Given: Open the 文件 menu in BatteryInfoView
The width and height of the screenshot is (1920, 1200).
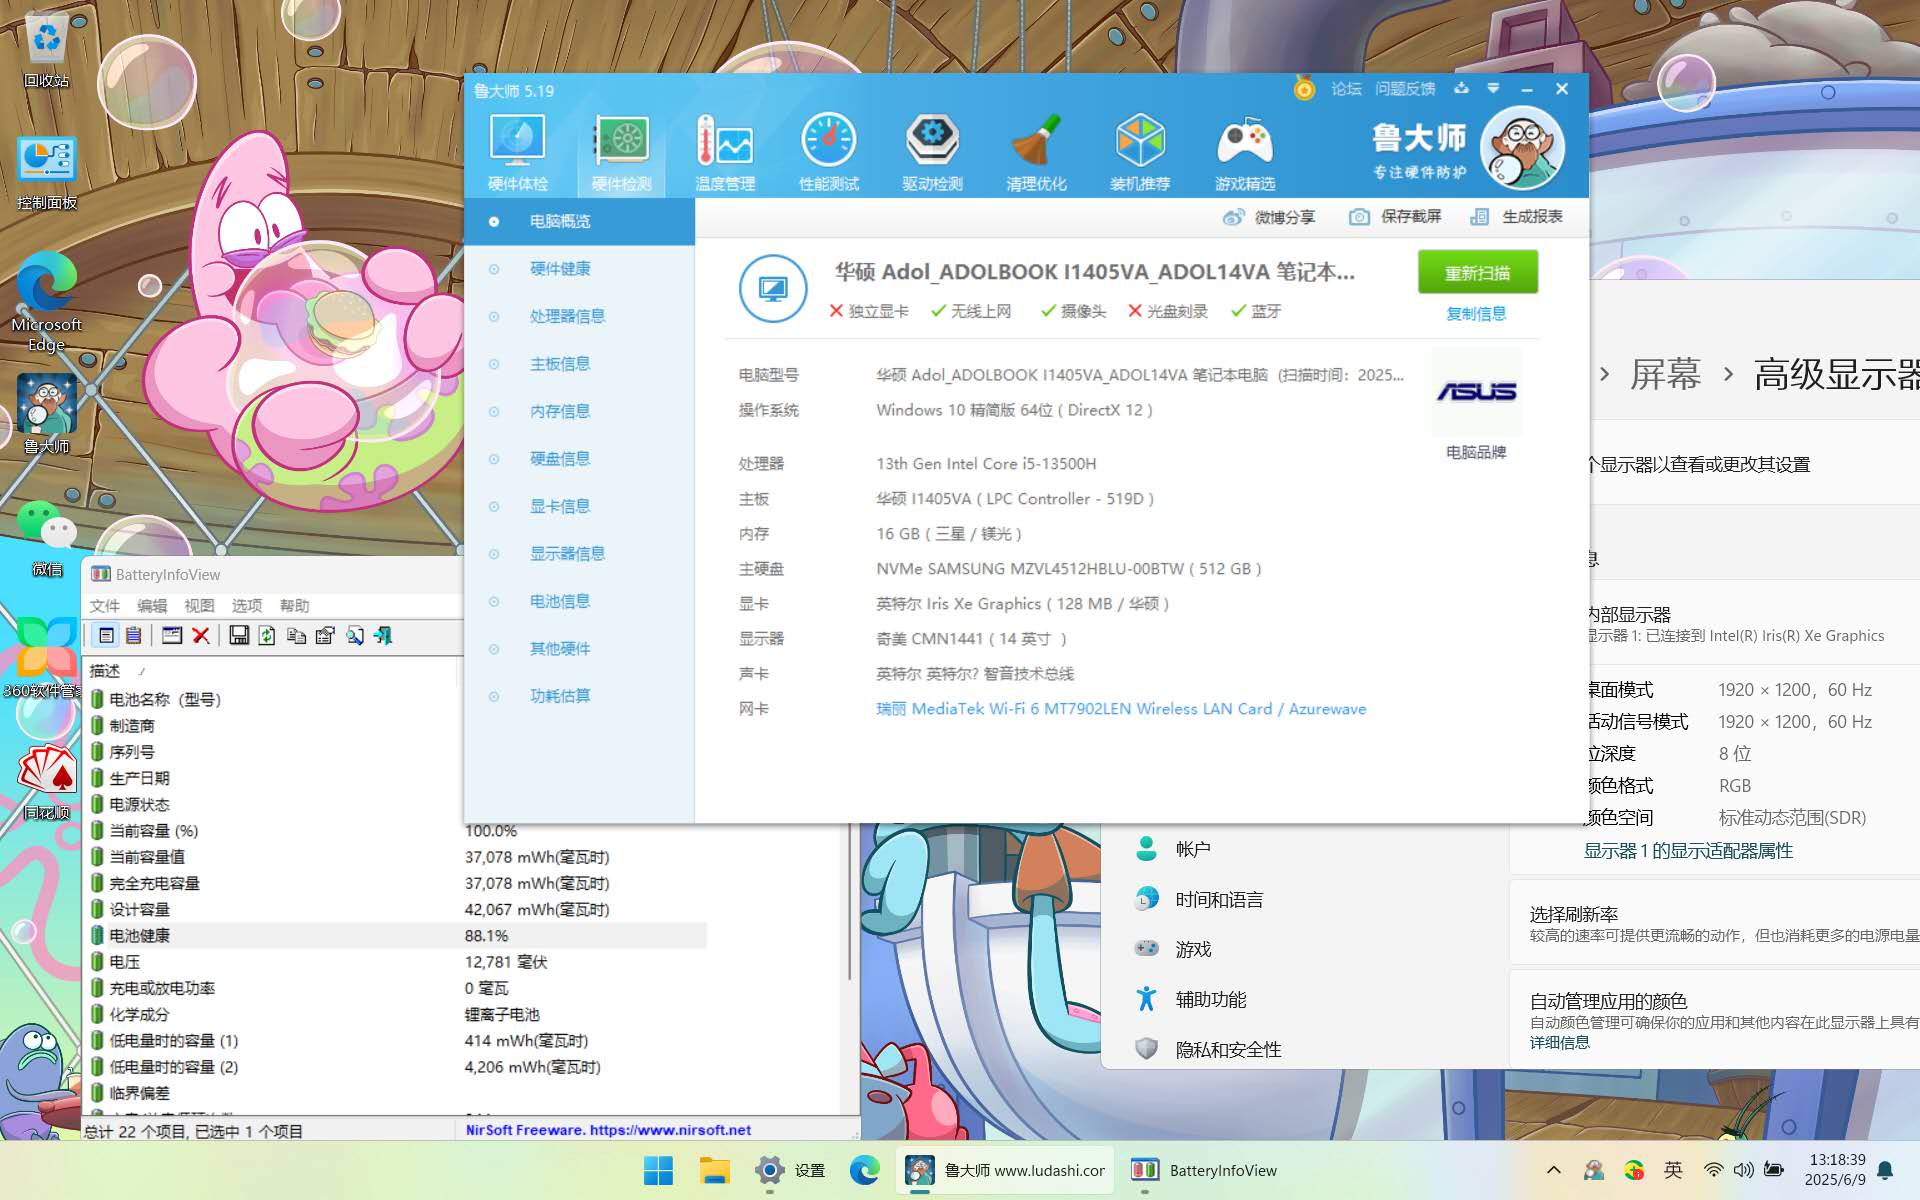Looking at the screenshot, I should tap(104, 606).
